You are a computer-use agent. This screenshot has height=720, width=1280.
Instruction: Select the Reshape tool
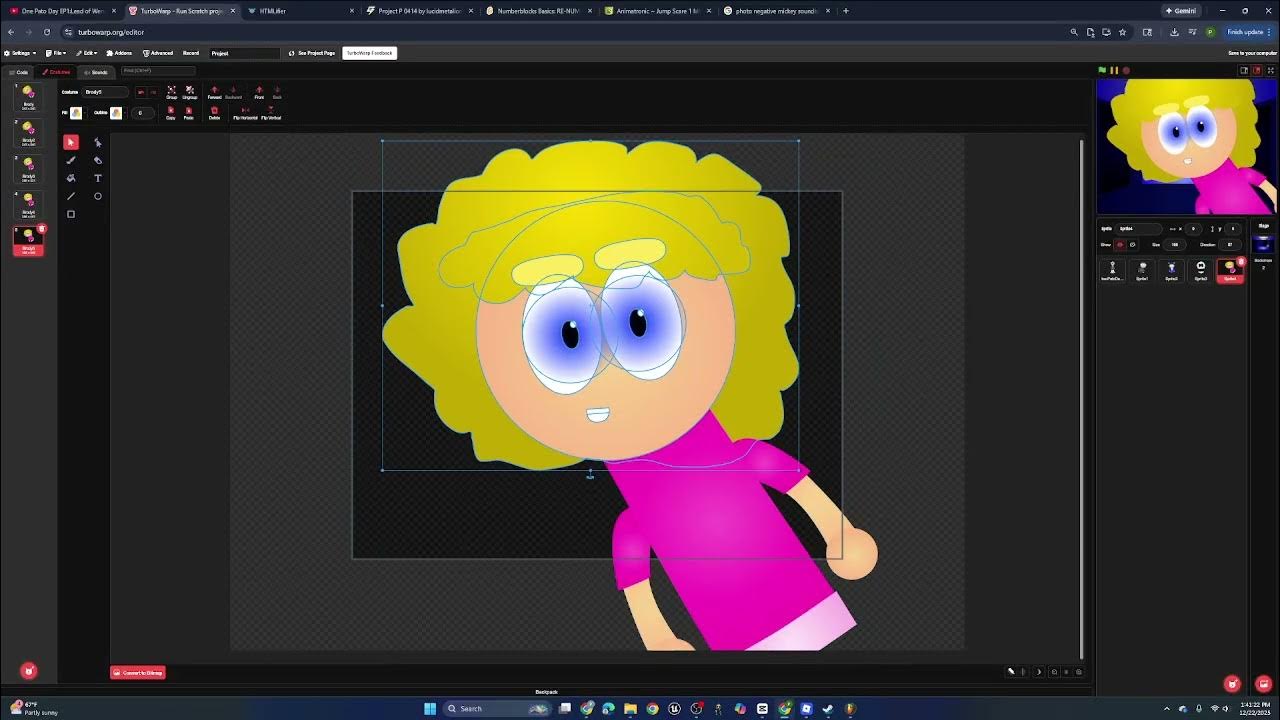click(x=97, y=142)
